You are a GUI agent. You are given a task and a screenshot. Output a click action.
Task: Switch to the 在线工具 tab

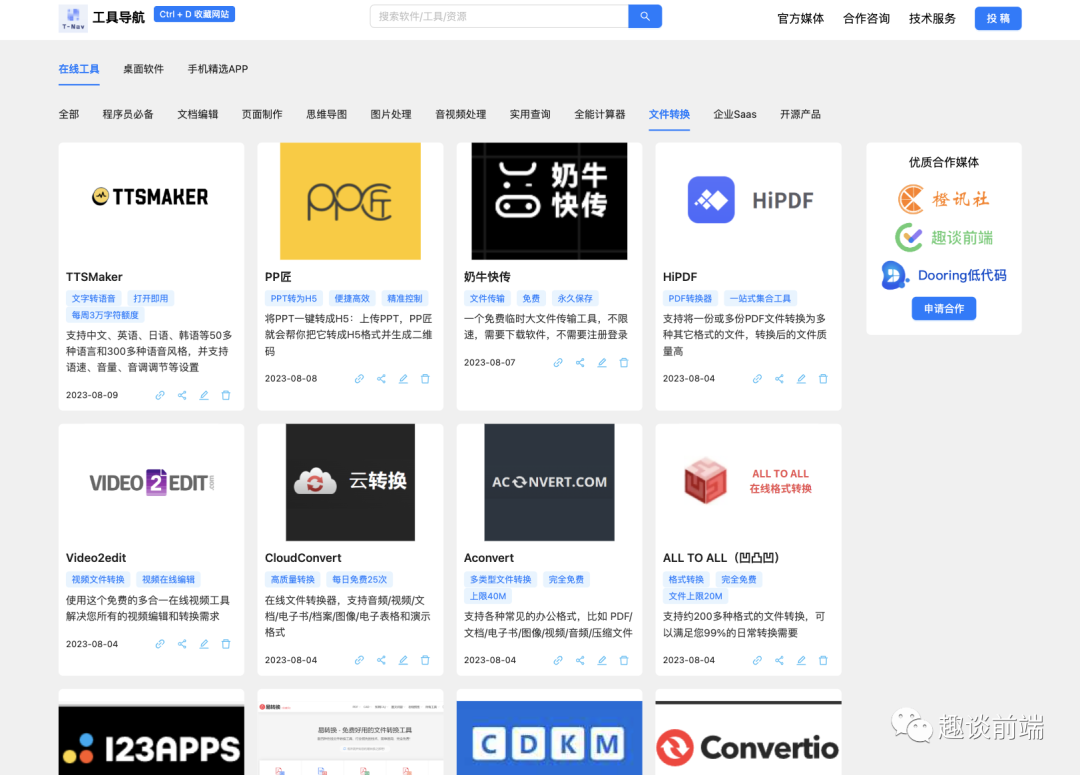click(x=79, y=69)
